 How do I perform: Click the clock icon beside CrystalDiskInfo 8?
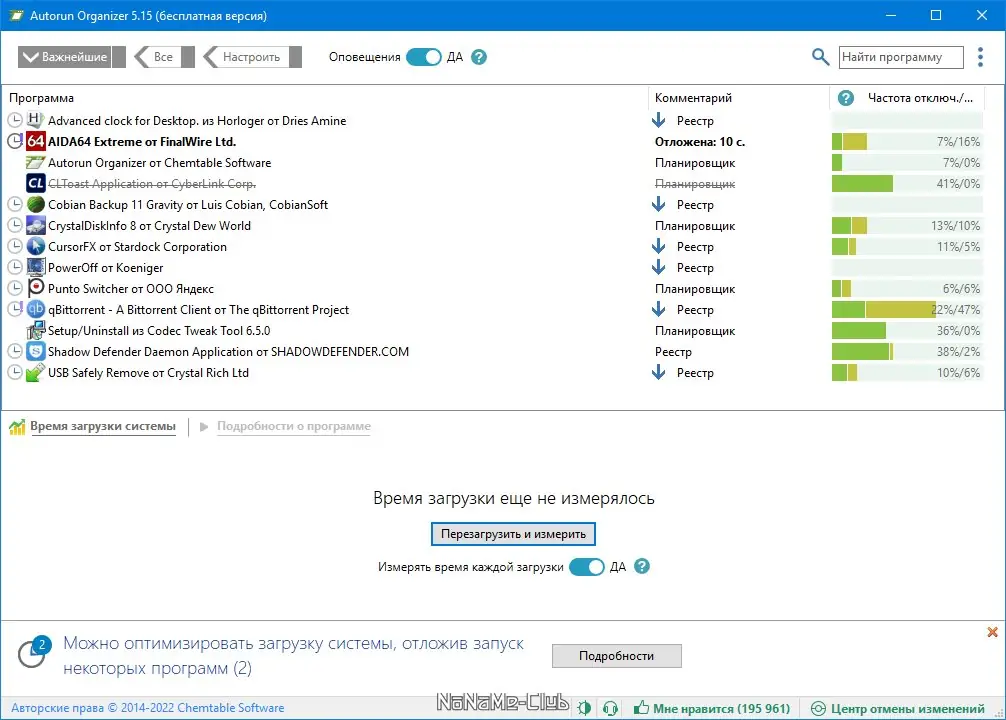tap(15, 226)
